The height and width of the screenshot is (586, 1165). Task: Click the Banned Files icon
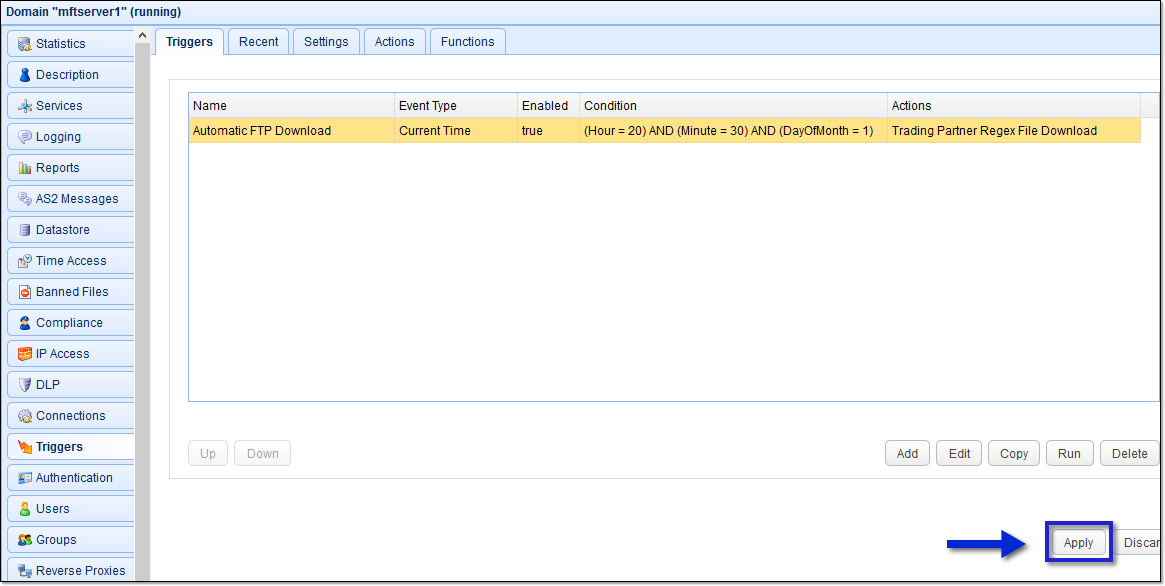25,292
